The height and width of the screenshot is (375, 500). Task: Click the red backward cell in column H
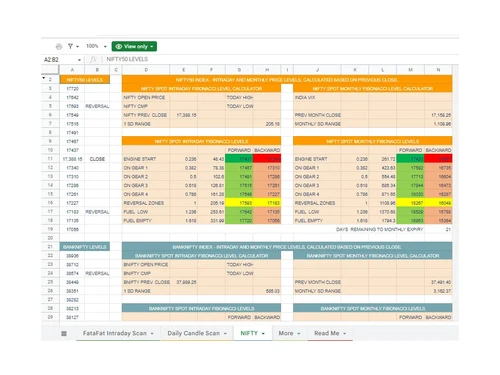coord(267,159)
